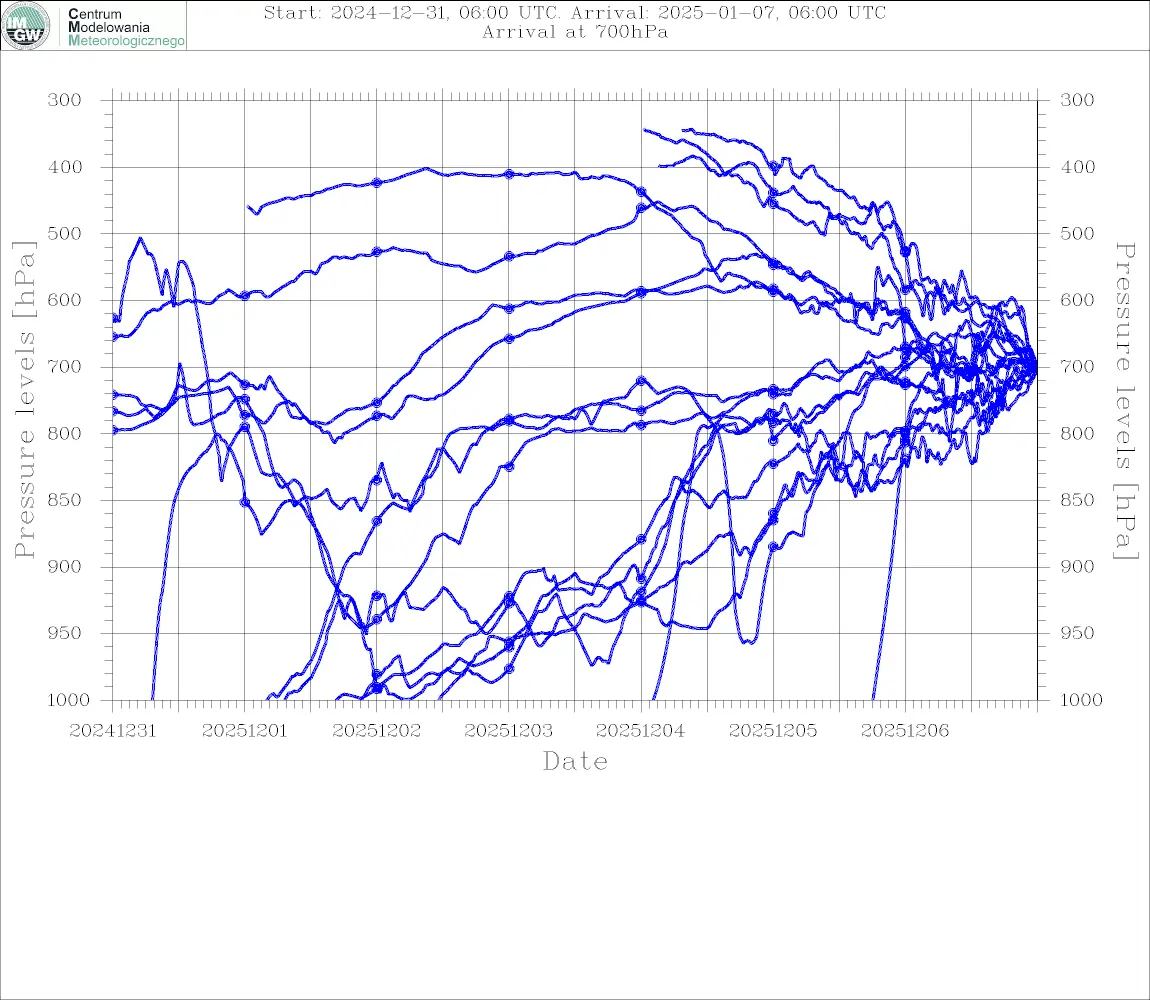The width and height of the screenshot is (1150, 1000).
Task: Click the left axis 1000 label
Action: point(69,700)
